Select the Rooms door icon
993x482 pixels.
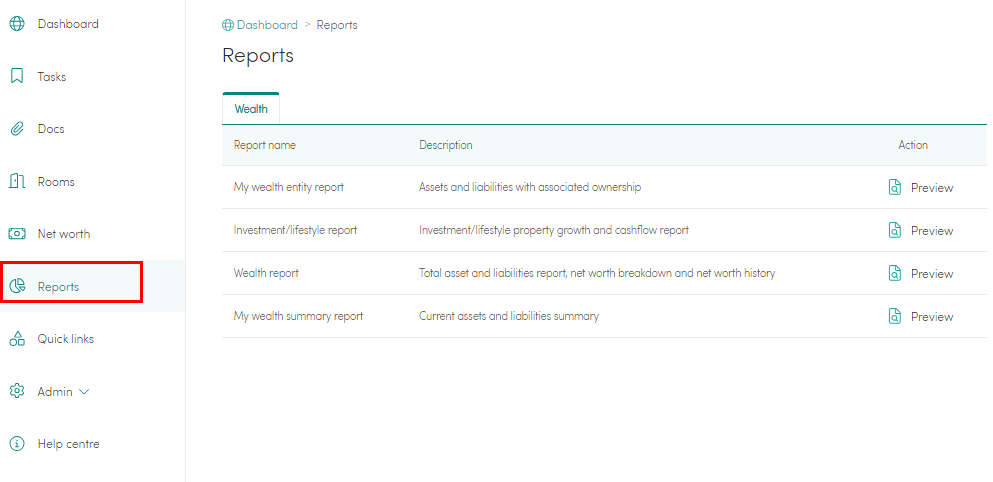point(17,182)
